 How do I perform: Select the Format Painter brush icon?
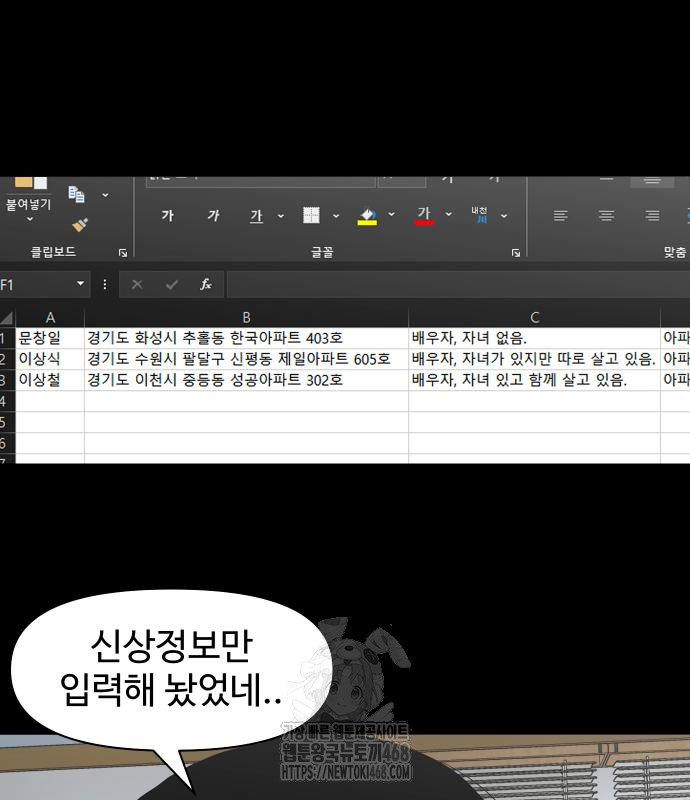(80, 226)
